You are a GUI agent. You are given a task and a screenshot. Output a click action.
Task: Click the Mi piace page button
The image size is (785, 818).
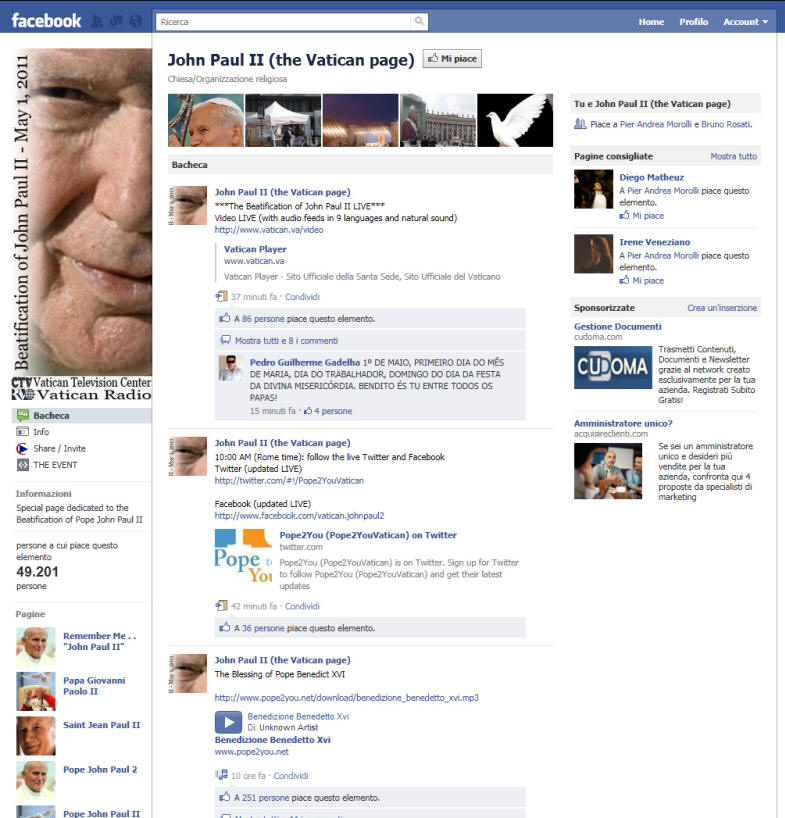coord(452,59)
